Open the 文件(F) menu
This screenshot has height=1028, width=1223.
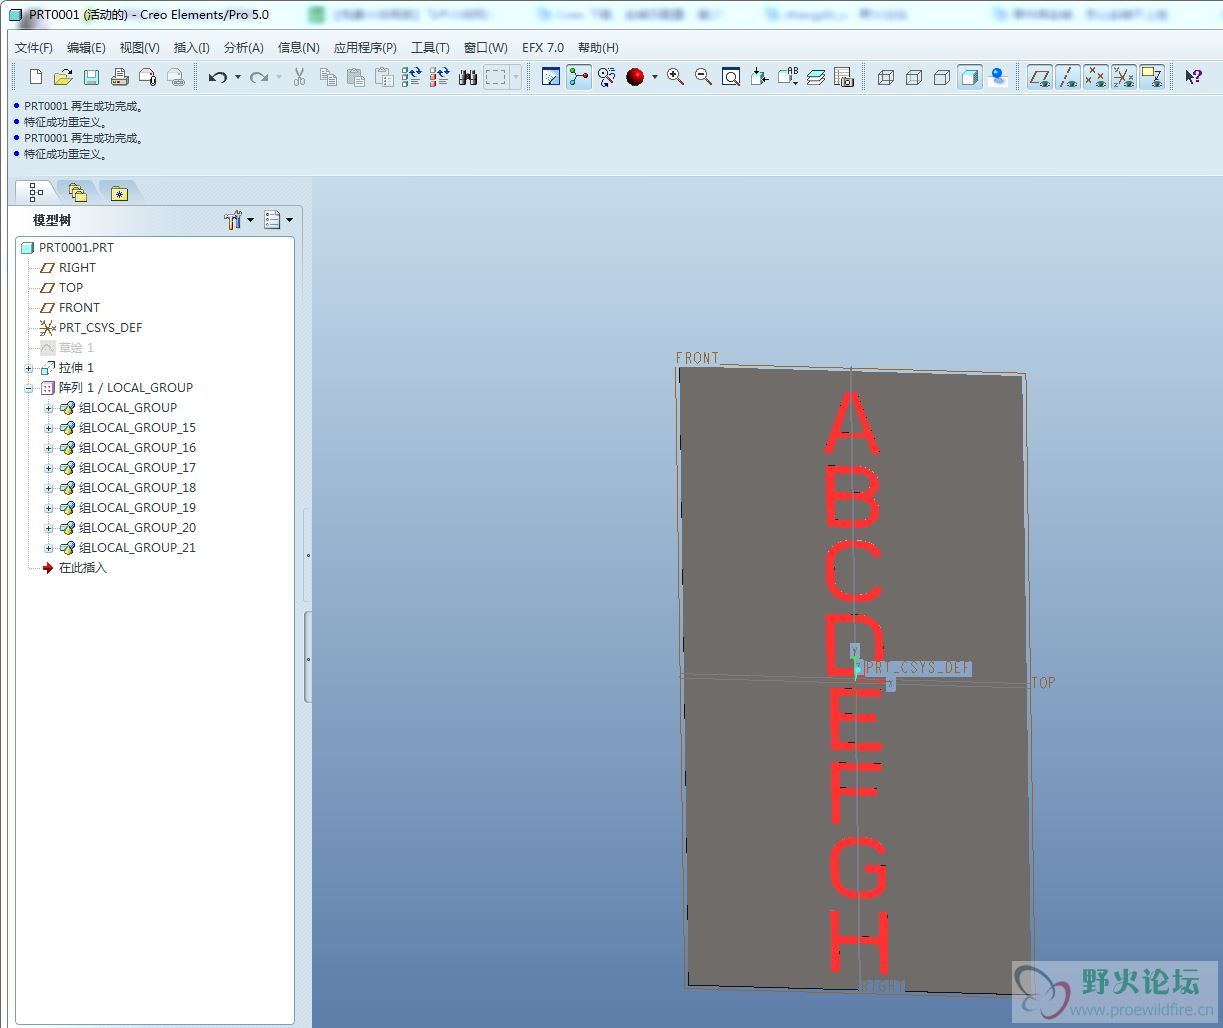(34, 48)
